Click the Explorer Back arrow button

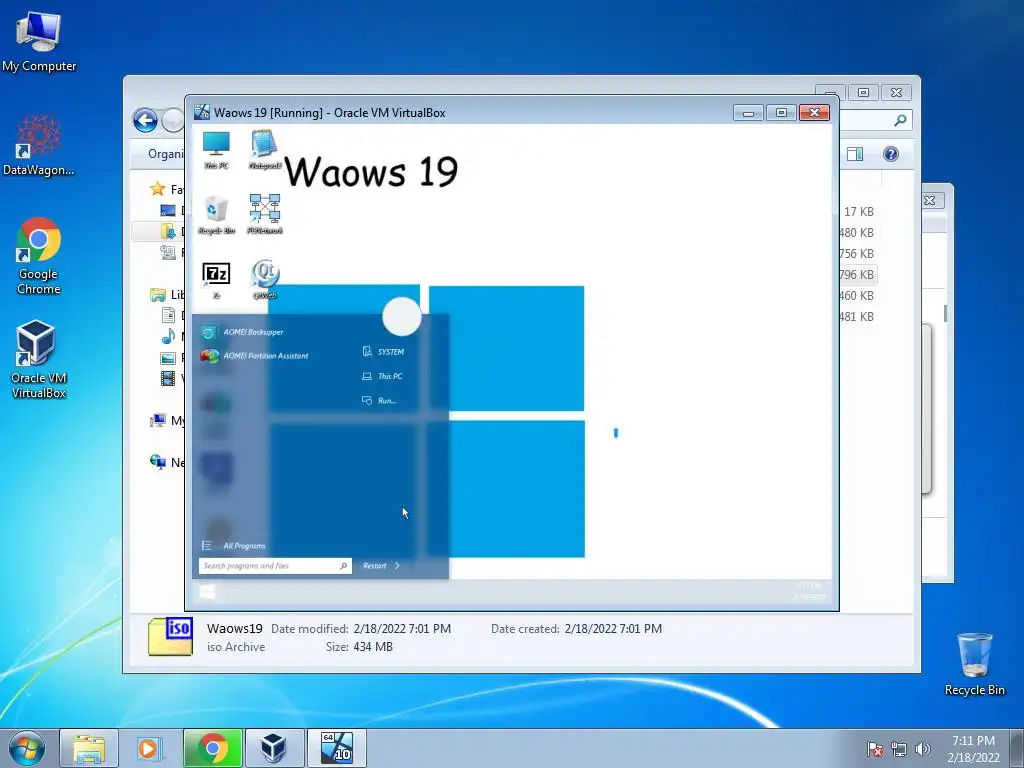coord(145,120)
